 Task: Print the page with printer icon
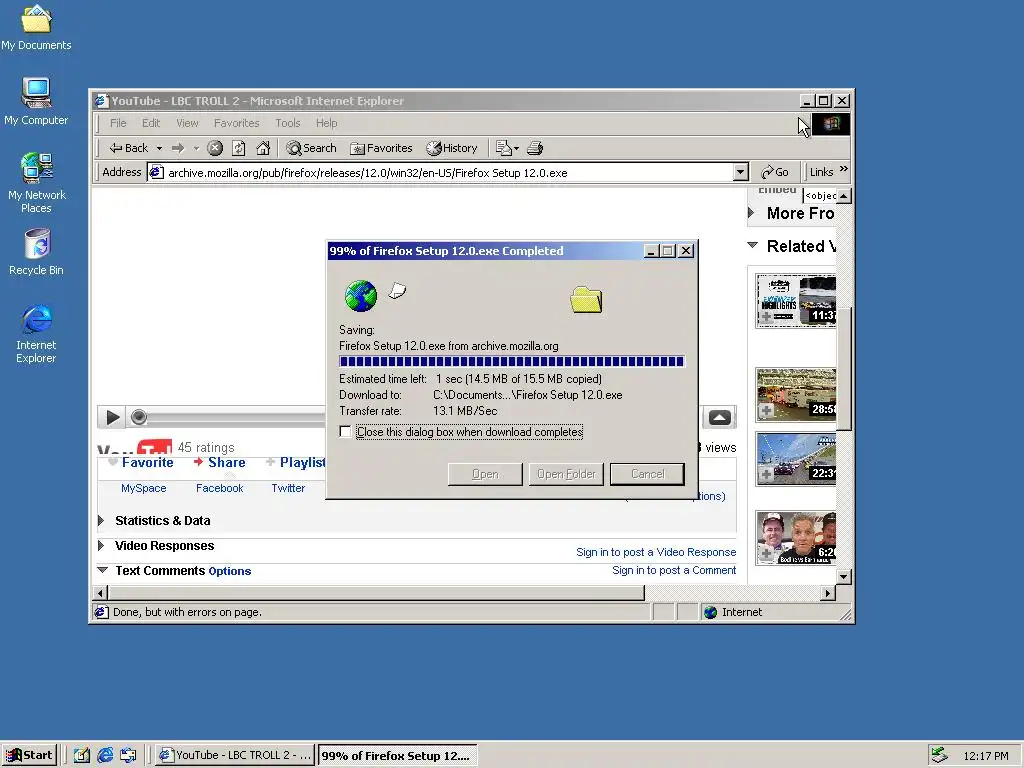tap(535, 148)
